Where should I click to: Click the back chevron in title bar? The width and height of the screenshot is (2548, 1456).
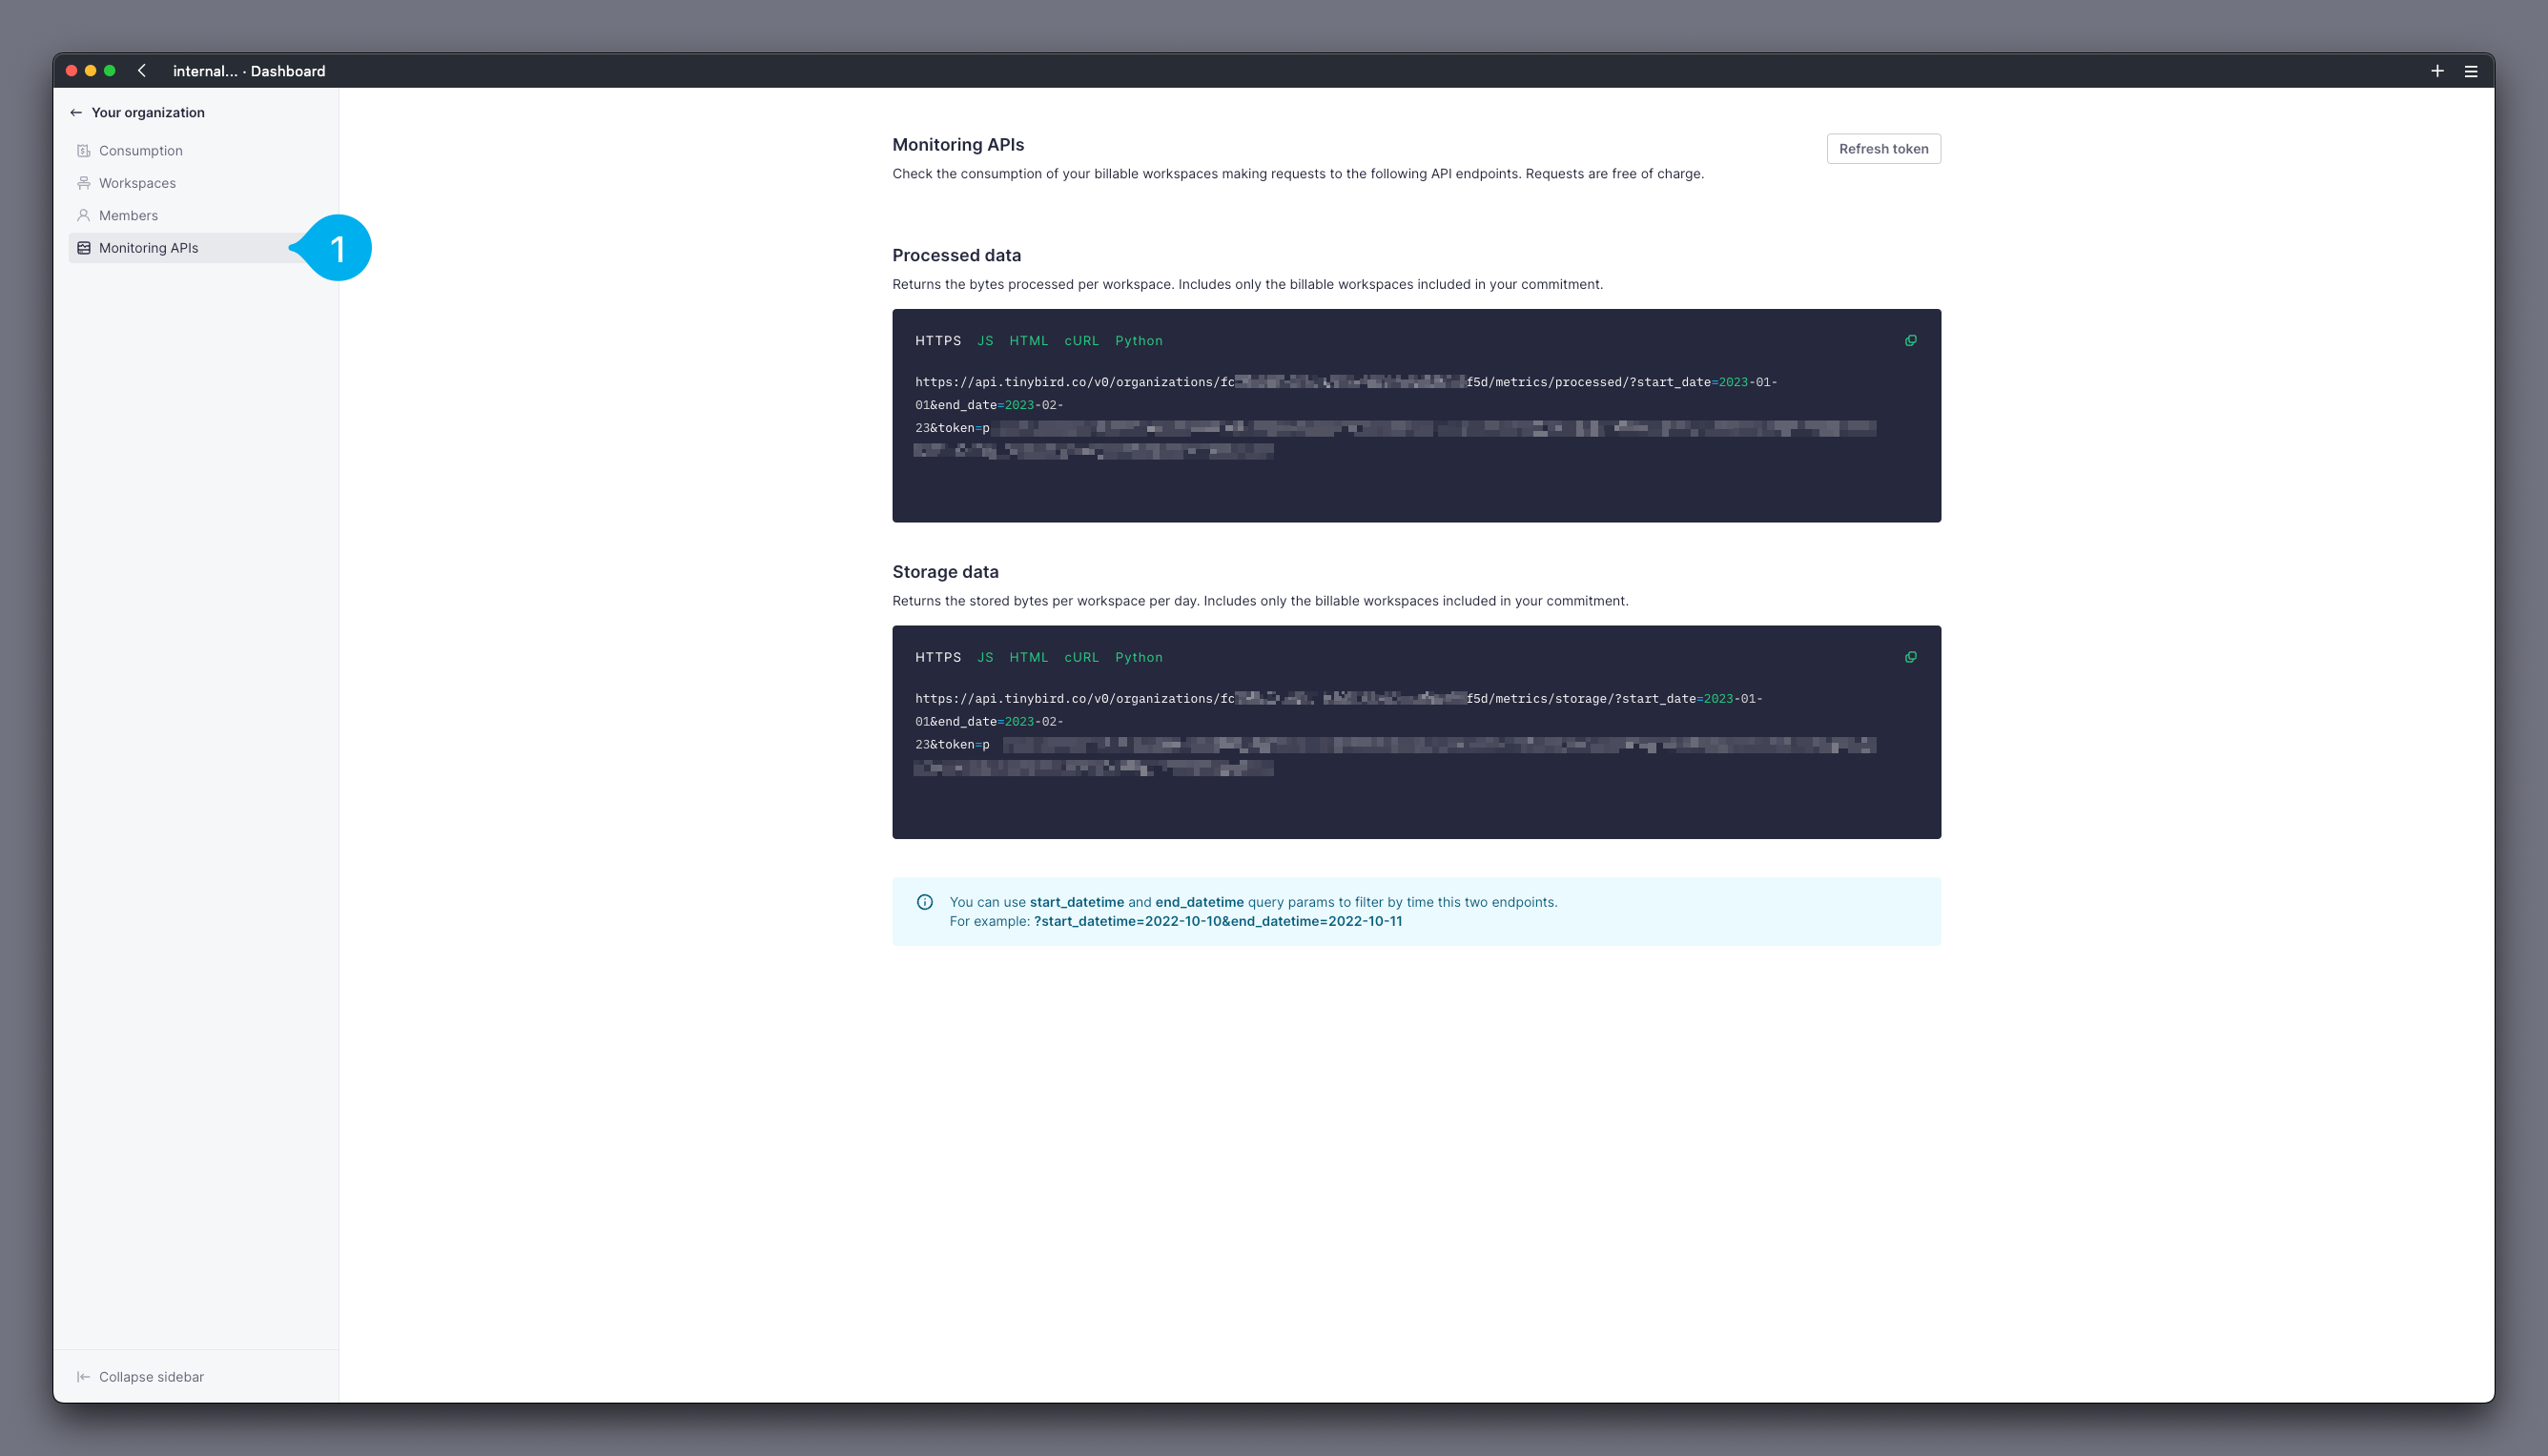(142, 71)
